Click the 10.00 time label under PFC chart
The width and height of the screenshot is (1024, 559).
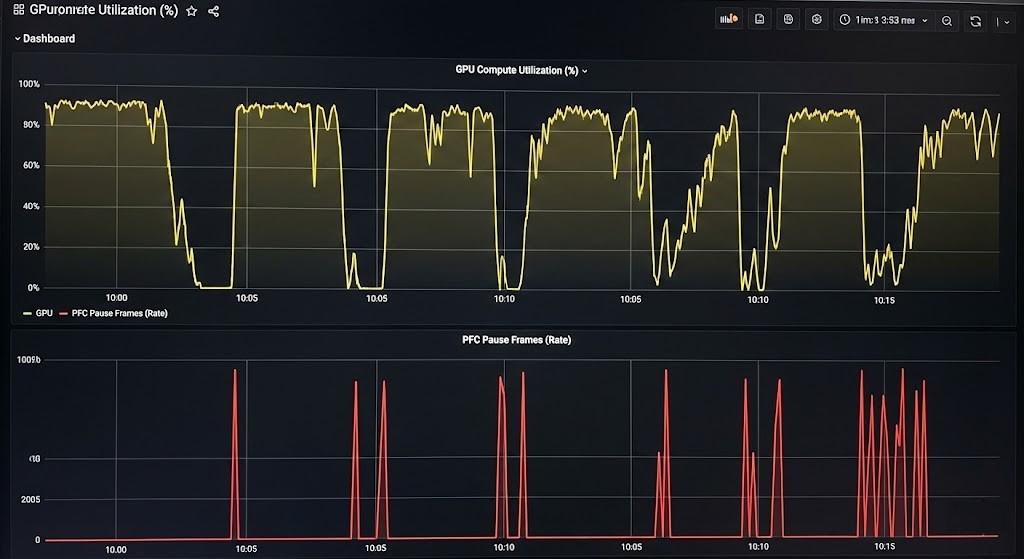point(116,549)
